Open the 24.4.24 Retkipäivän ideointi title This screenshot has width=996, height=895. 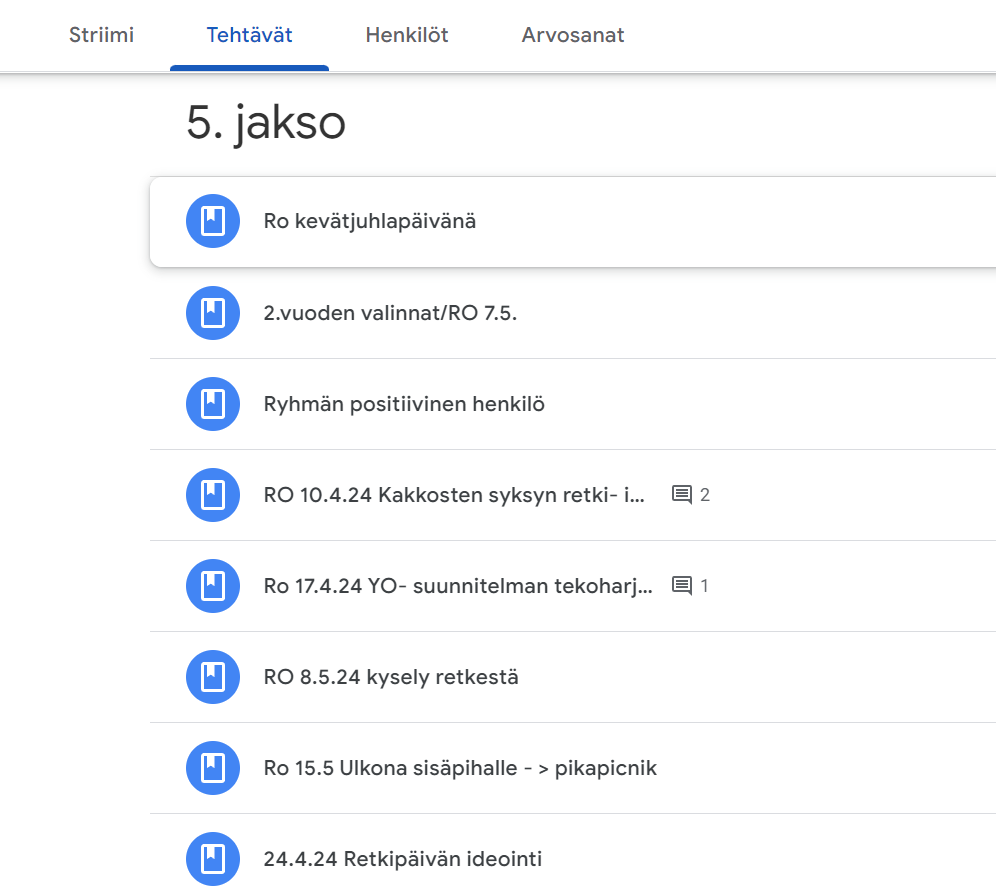pos(403,859)
